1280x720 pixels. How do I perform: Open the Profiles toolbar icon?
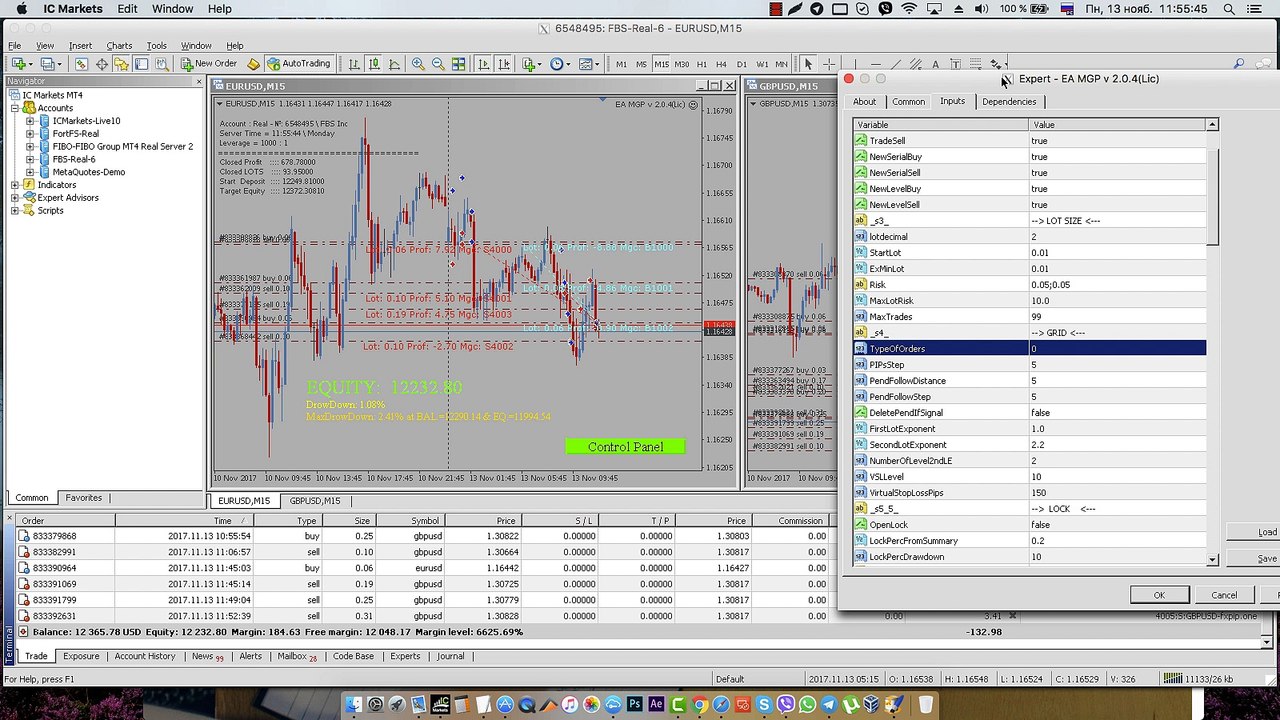(46, 64)
